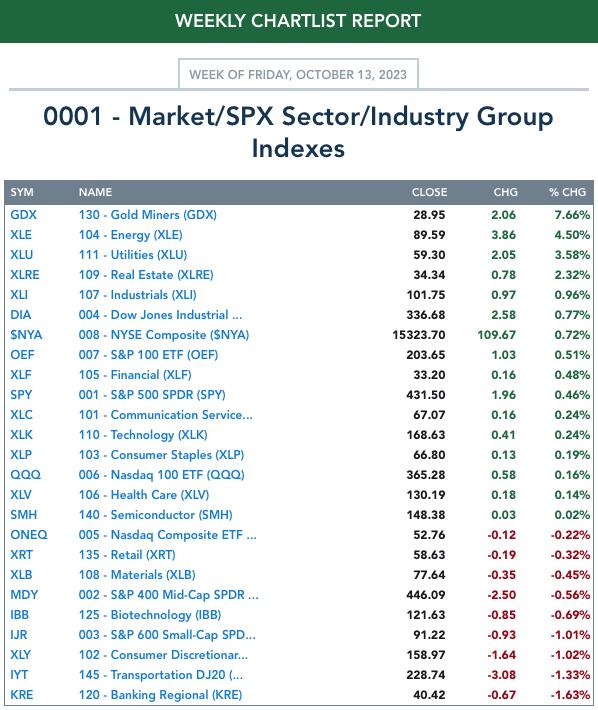The height and width of the screenshot is (710, 598).
Task: Open the 140 - Semiconductor (SMH) link
Action: click(x=155, y=515)
